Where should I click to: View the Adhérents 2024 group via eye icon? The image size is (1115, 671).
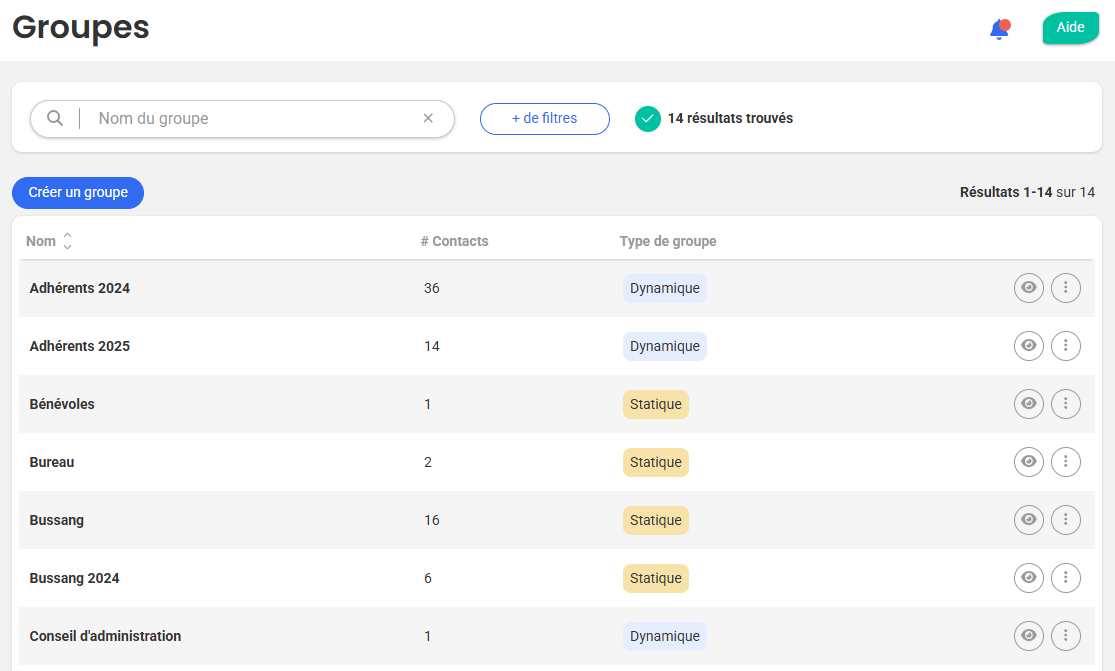tap(1028, 288)
